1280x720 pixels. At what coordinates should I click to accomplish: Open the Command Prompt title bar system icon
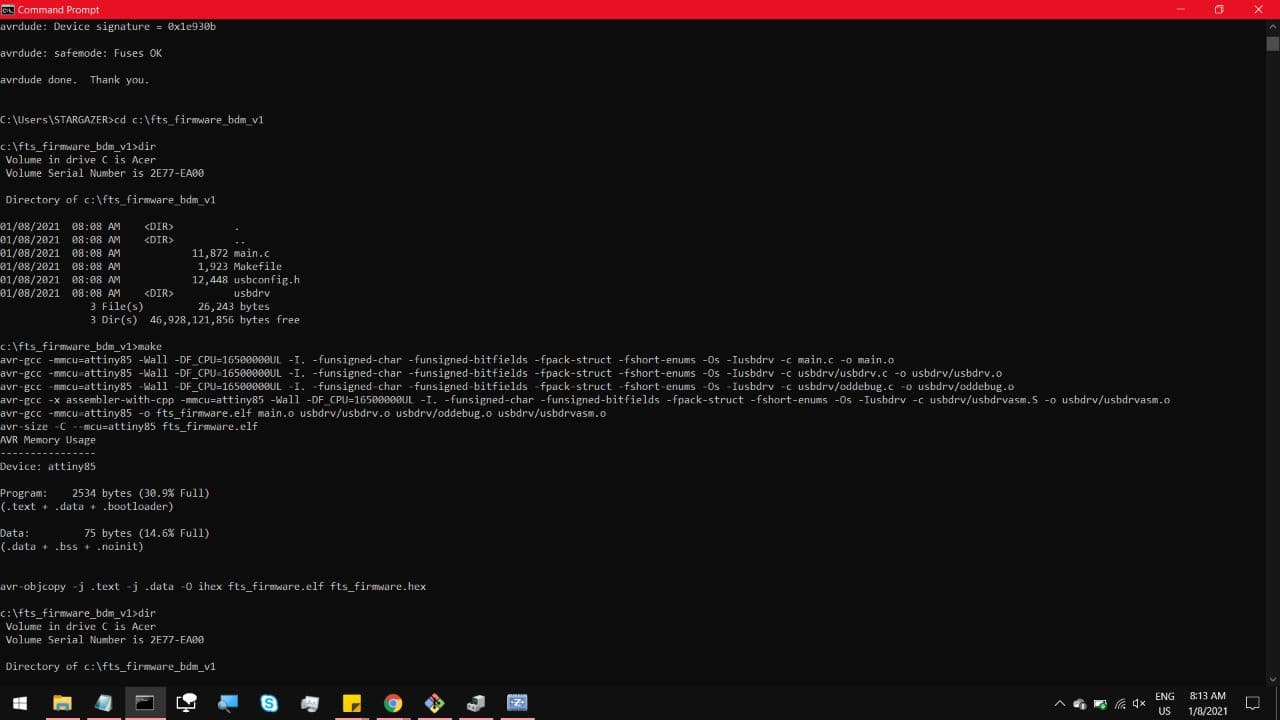tap(8, 9)
